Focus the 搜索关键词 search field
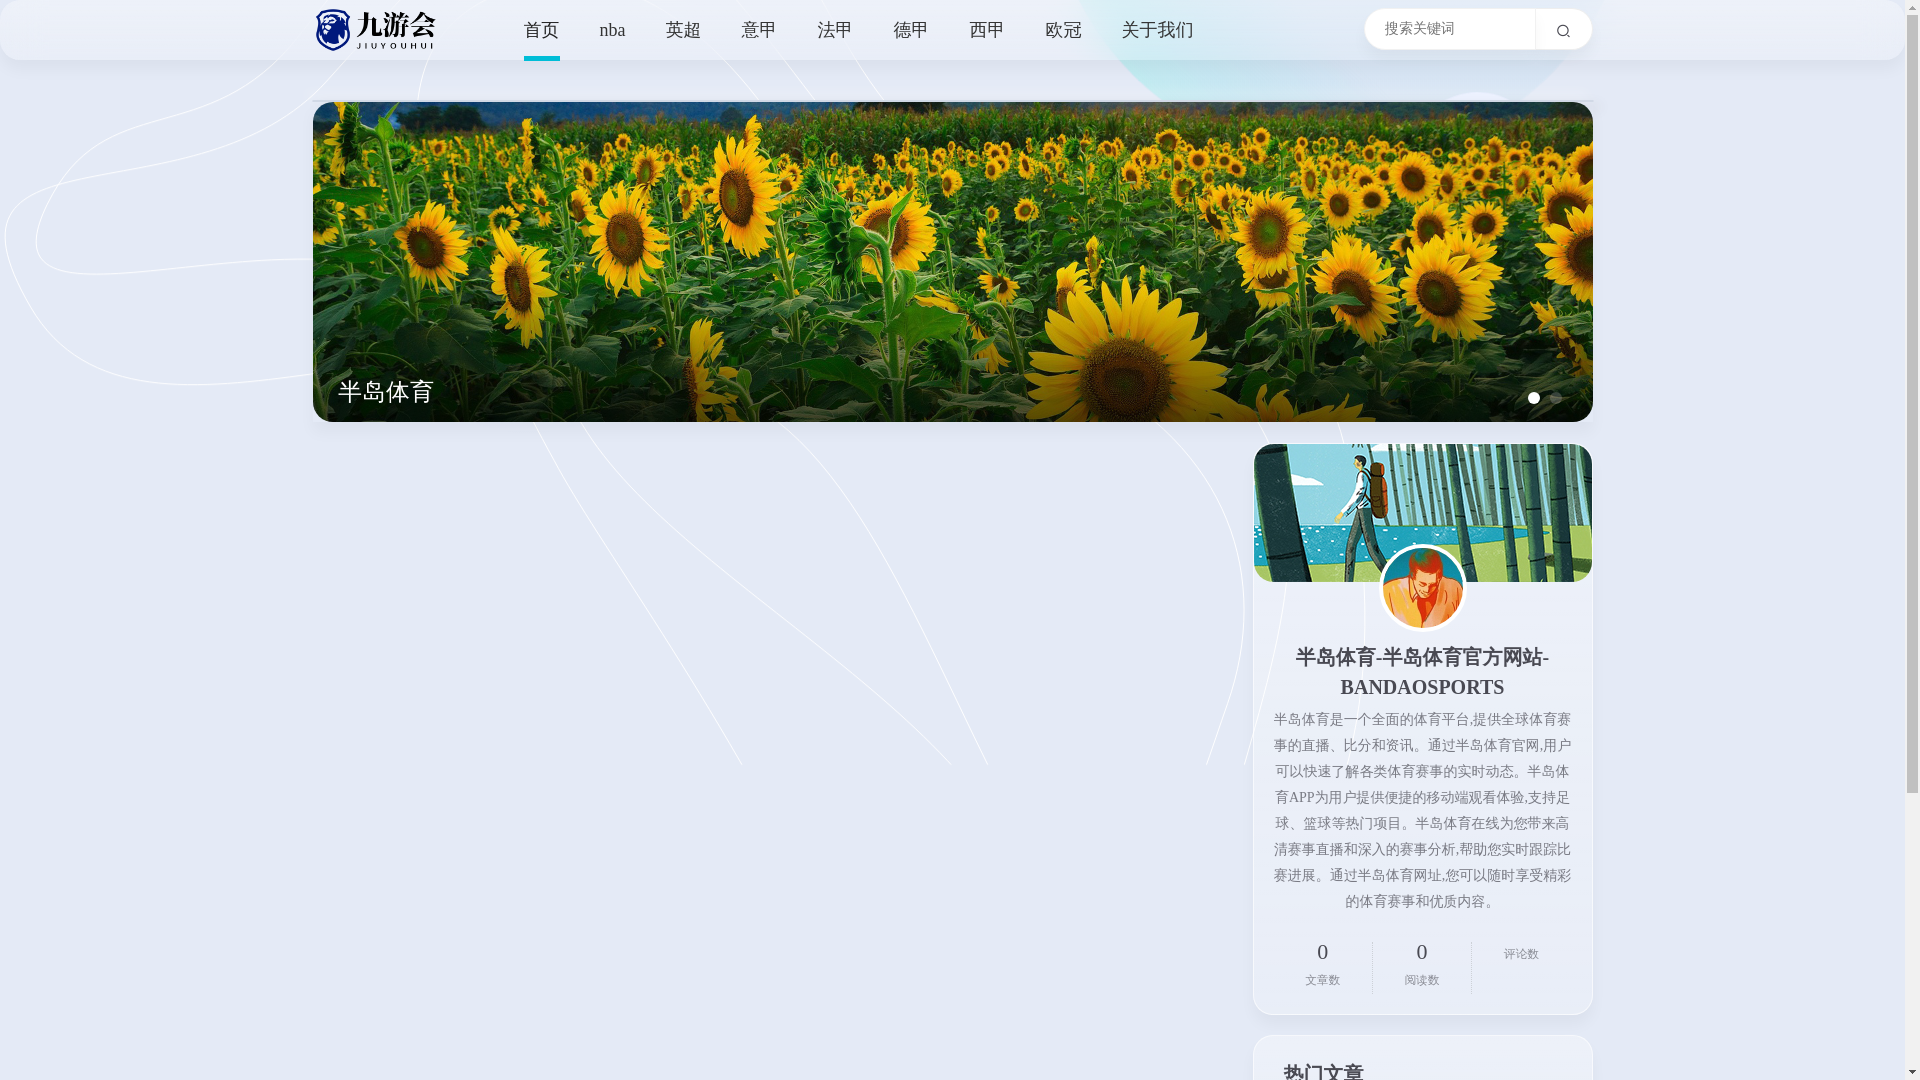This screenshot has width=1920, height=1080. 1449,29
